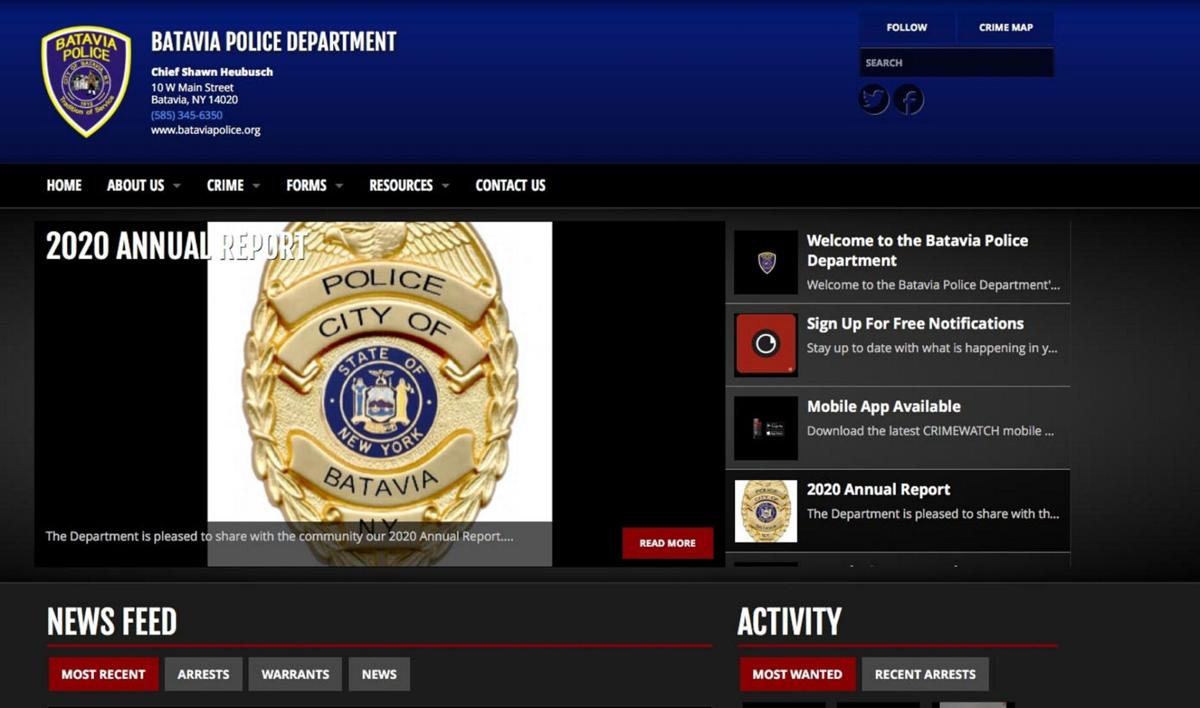This screenshot has height=708, width=1200.
Task: Visit www.bataviapolice.org link
Action: pos(207,129)
